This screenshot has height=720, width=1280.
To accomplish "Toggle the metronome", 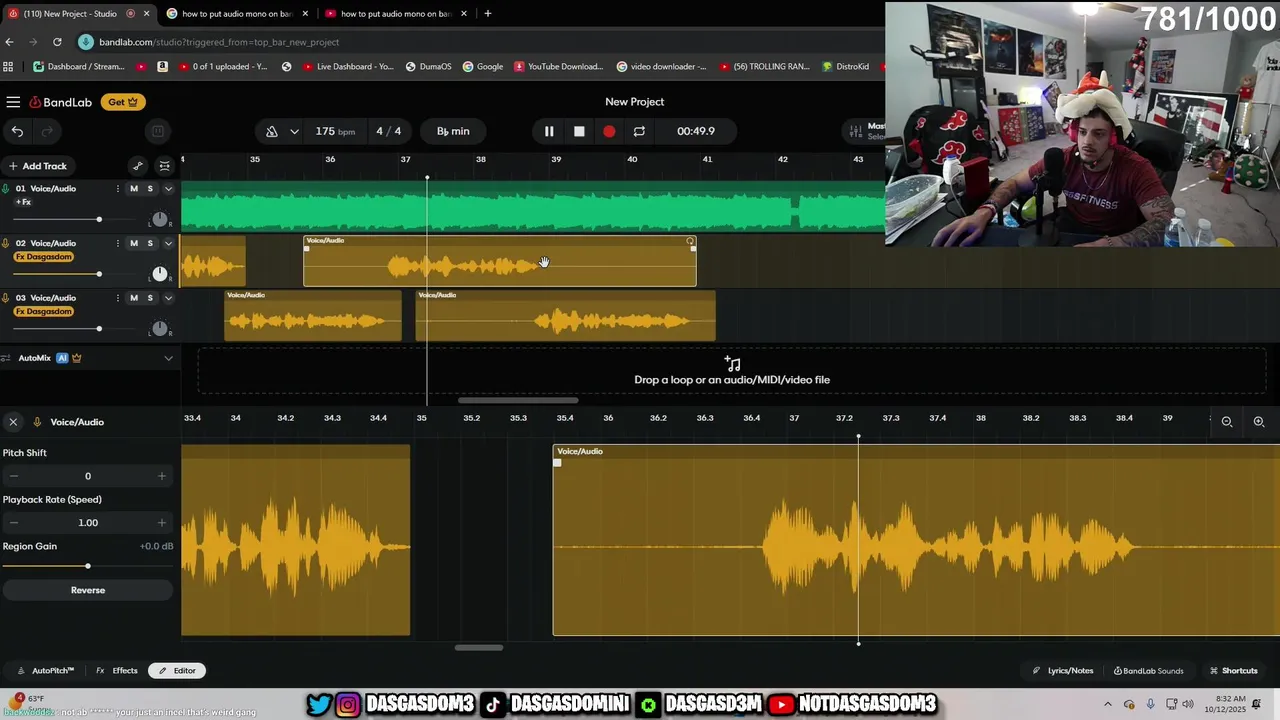I will click(x=272, y=131).
